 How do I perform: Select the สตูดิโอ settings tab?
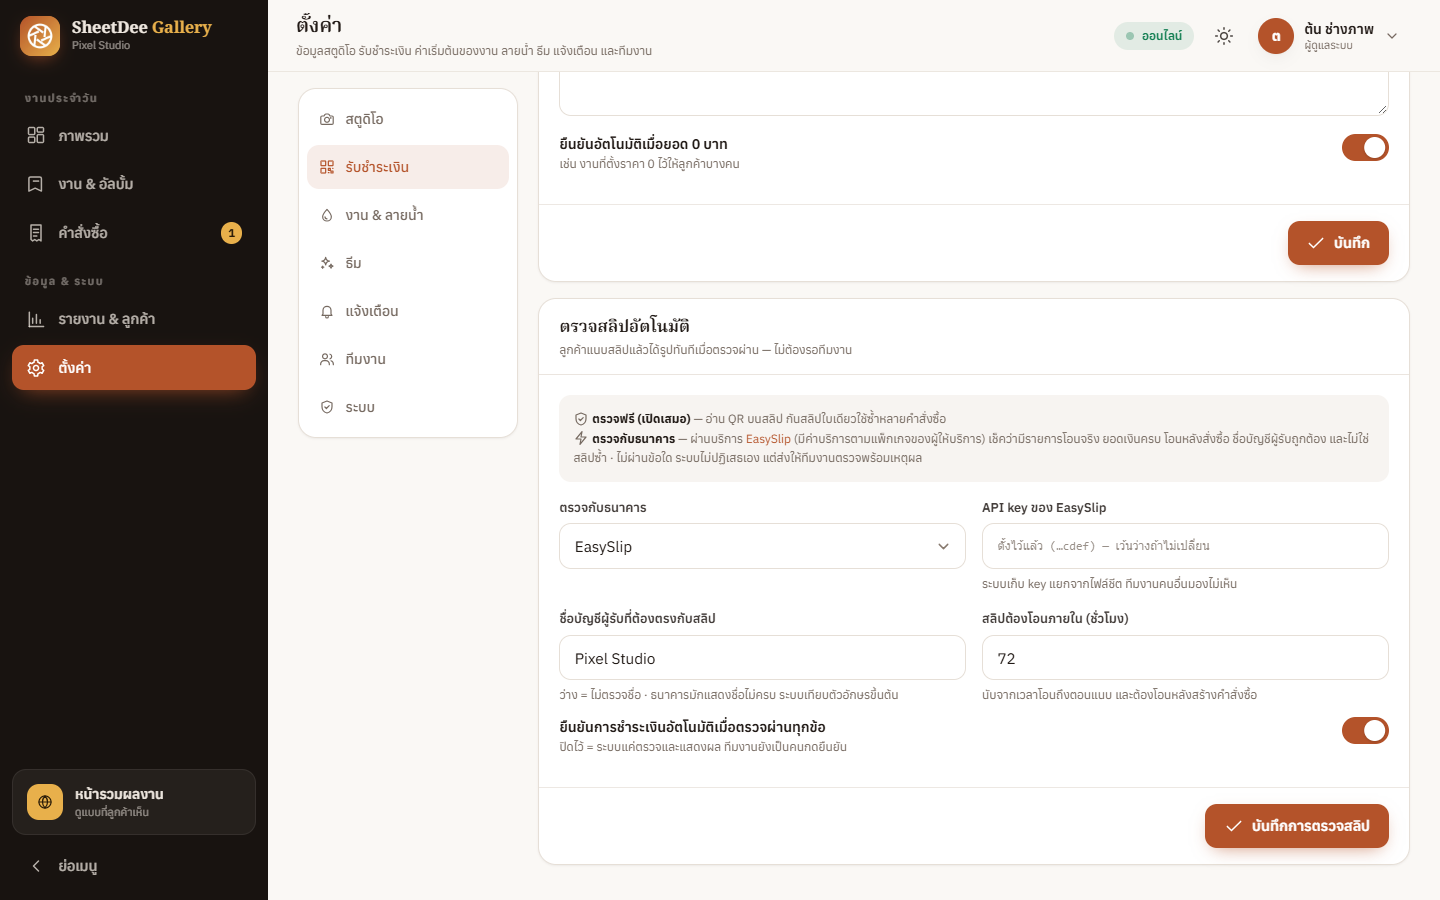[x=408, y=119]
